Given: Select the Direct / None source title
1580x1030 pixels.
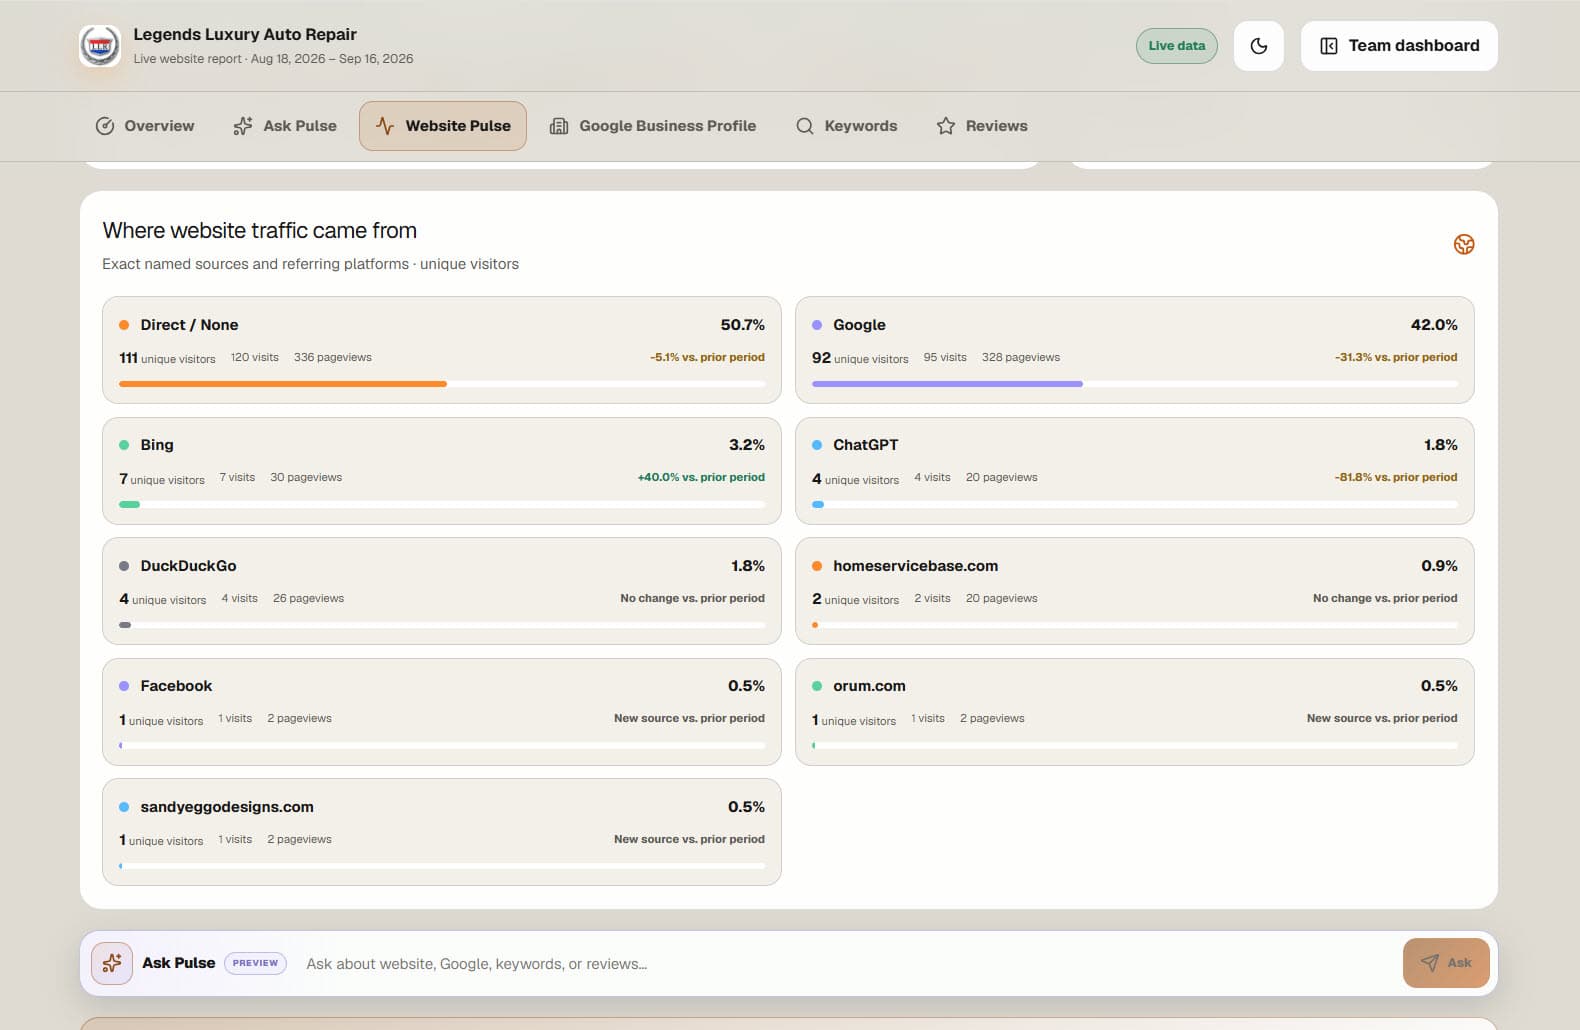Looking at the screenshot, I should tap(189, 325).
